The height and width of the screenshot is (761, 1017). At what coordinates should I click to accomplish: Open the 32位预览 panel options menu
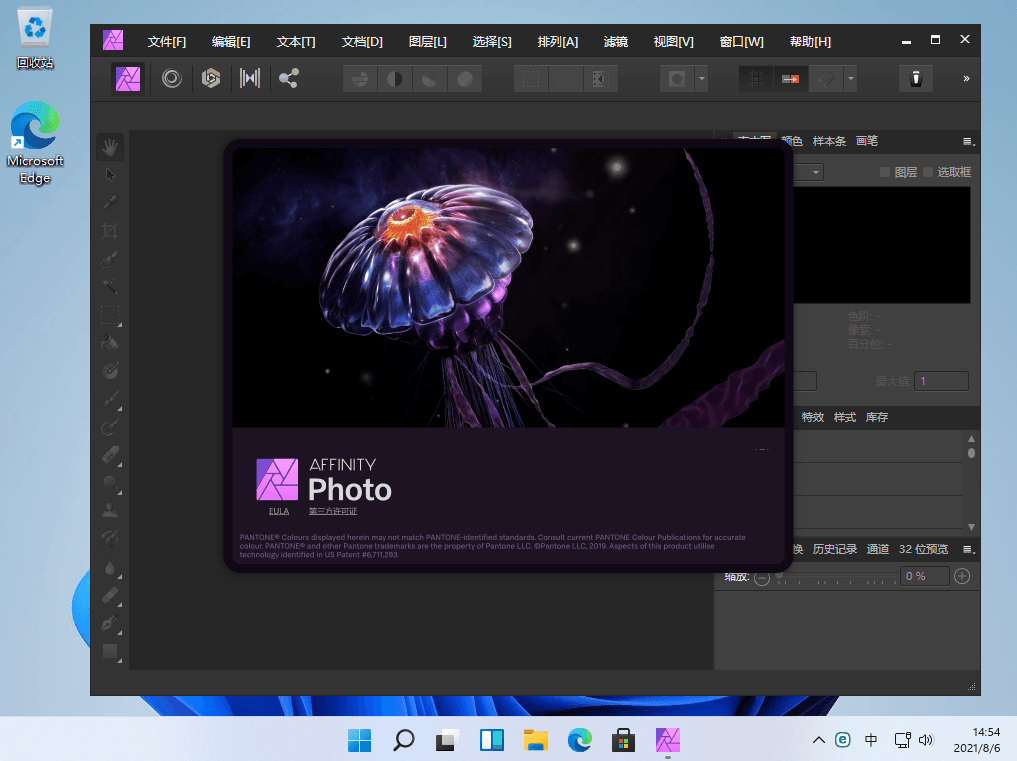pyautogui.click(x=968, y=550)
